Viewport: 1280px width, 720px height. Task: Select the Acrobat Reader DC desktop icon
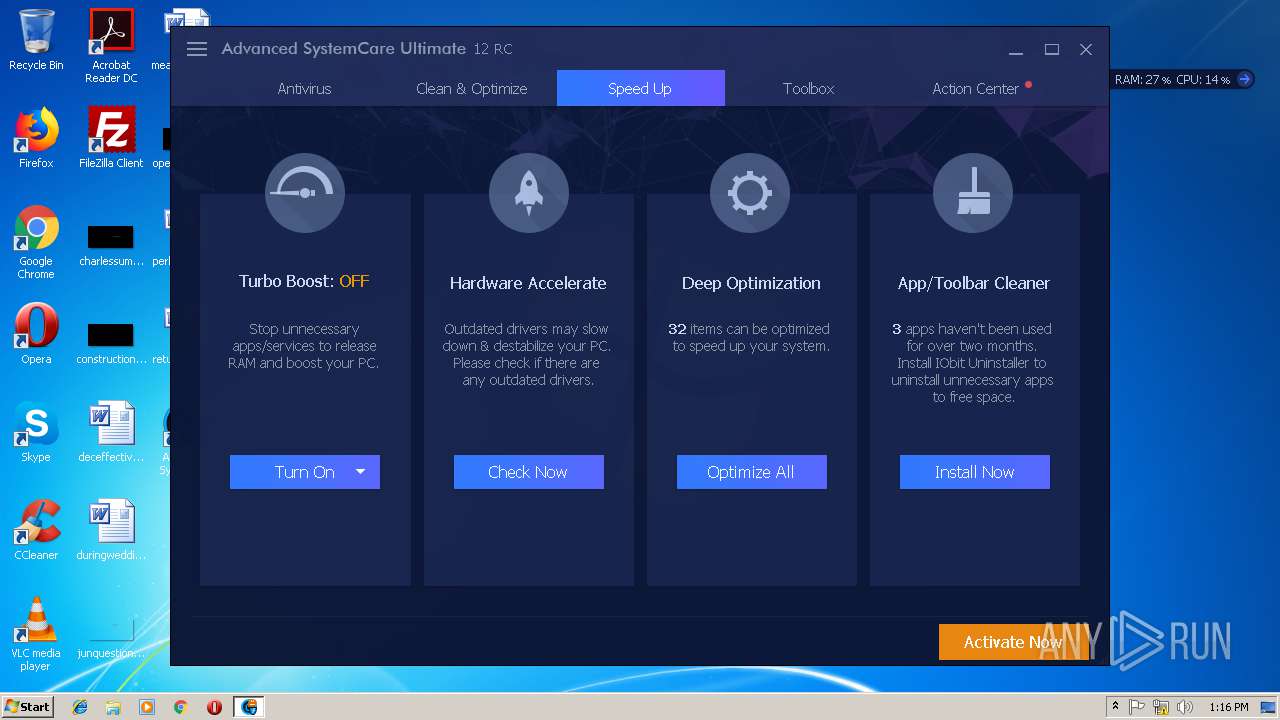[x=111, y=45]
